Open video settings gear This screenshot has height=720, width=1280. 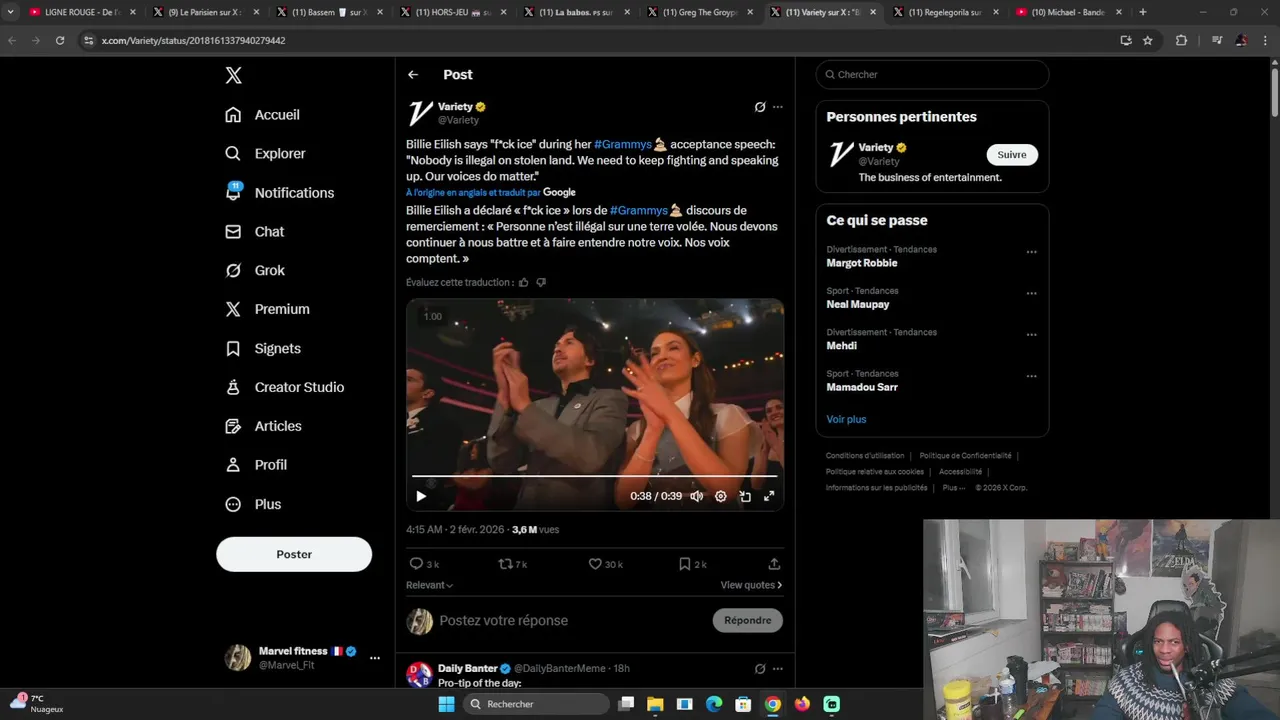720,496
